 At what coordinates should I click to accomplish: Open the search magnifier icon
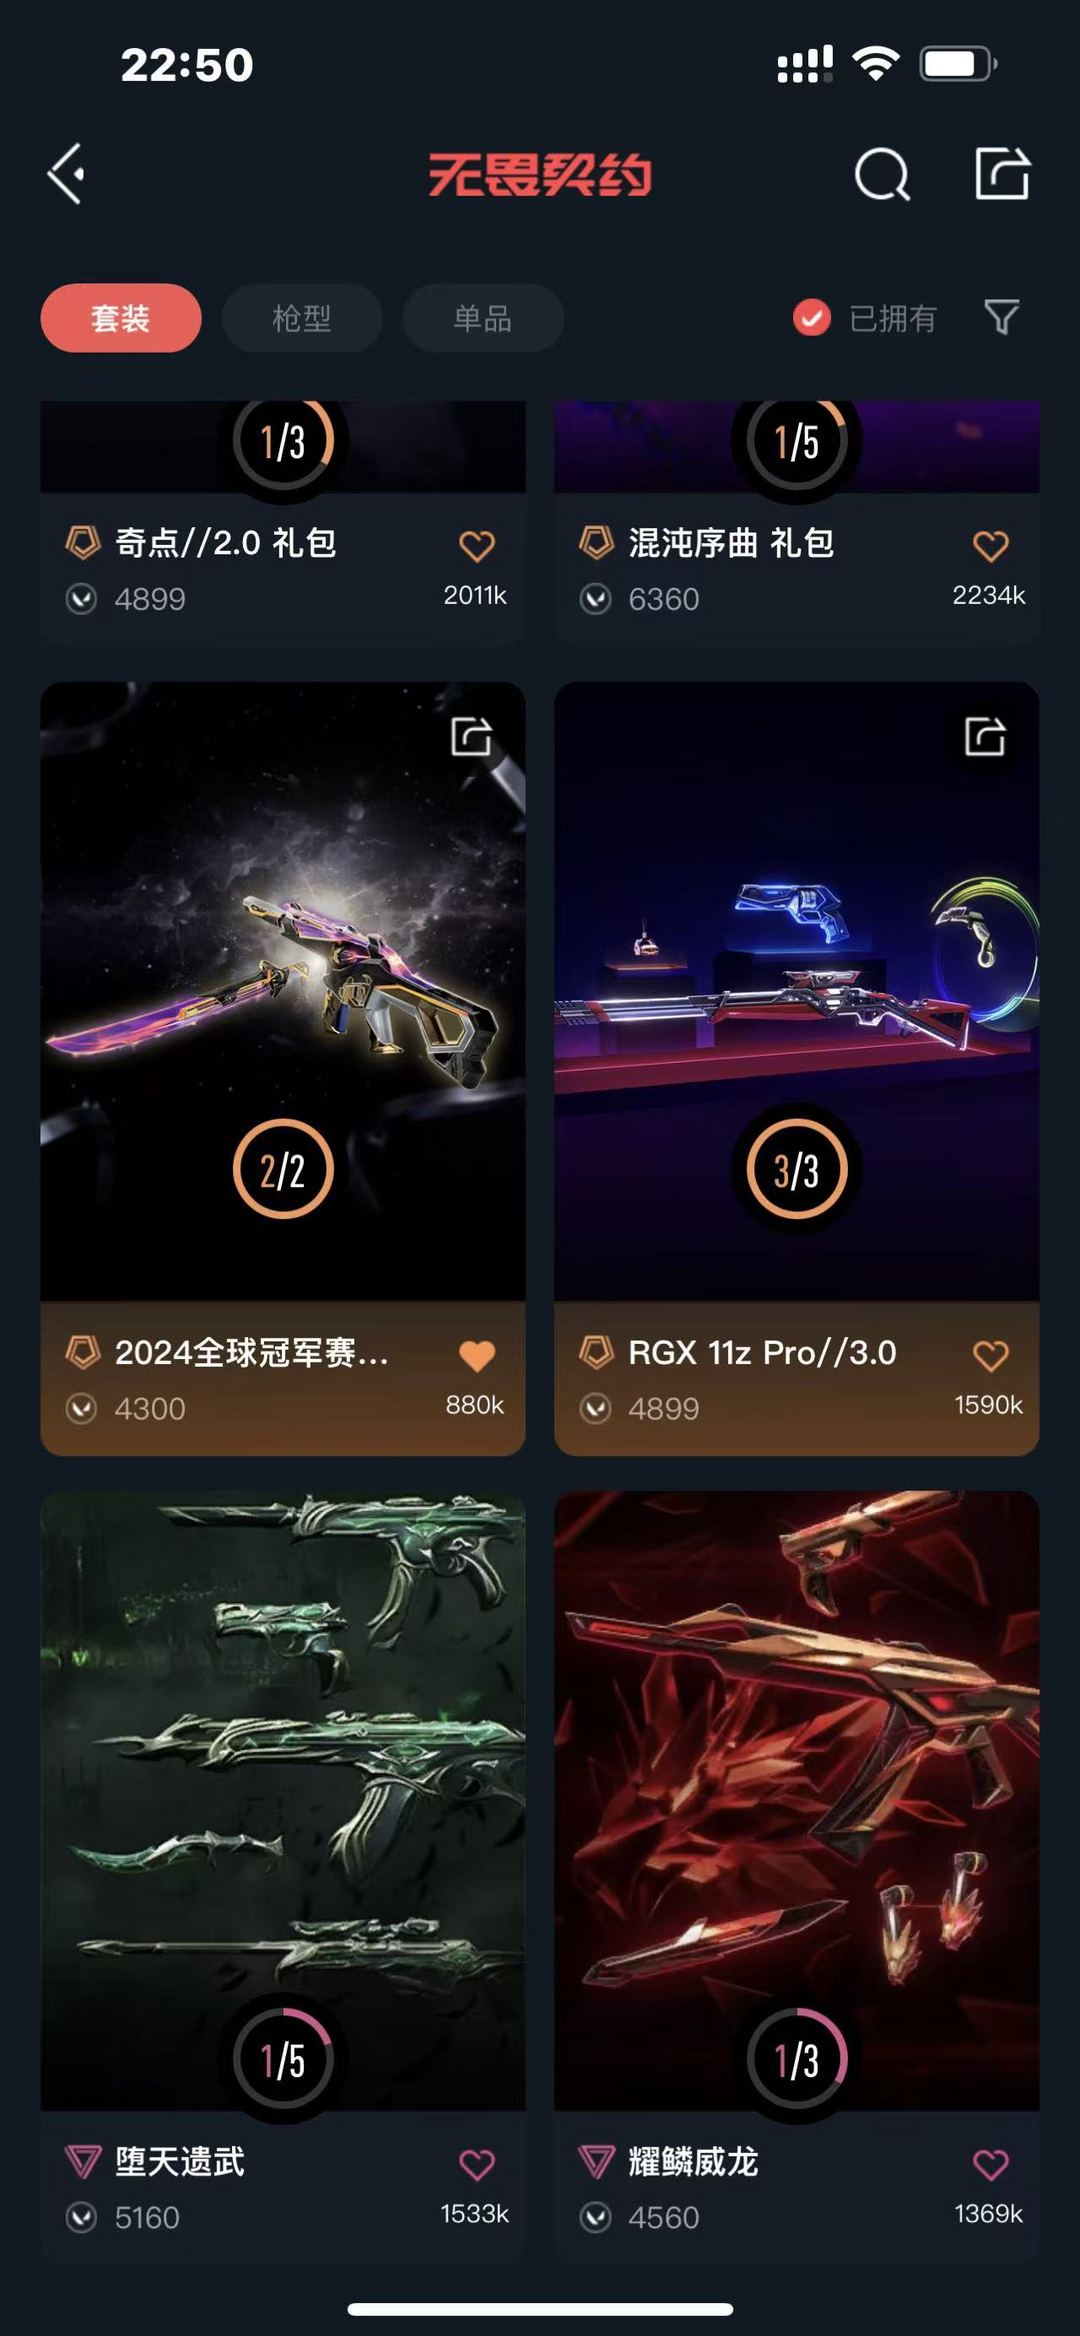click(882, 175)
